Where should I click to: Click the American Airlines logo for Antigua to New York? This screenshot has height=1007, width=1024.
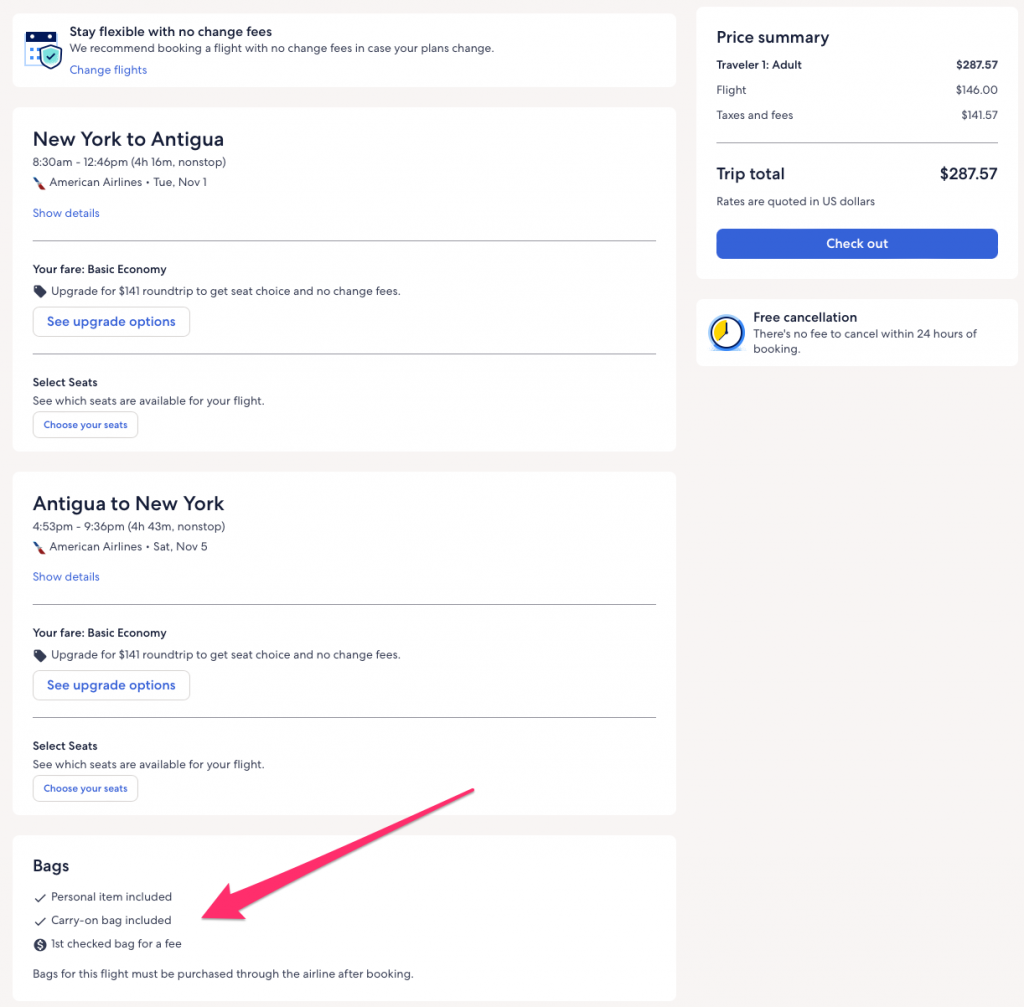(x=39, y=547)
